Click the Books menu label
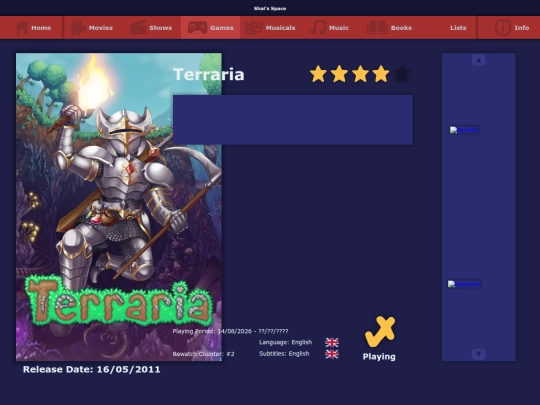 (x=401, y=28)
